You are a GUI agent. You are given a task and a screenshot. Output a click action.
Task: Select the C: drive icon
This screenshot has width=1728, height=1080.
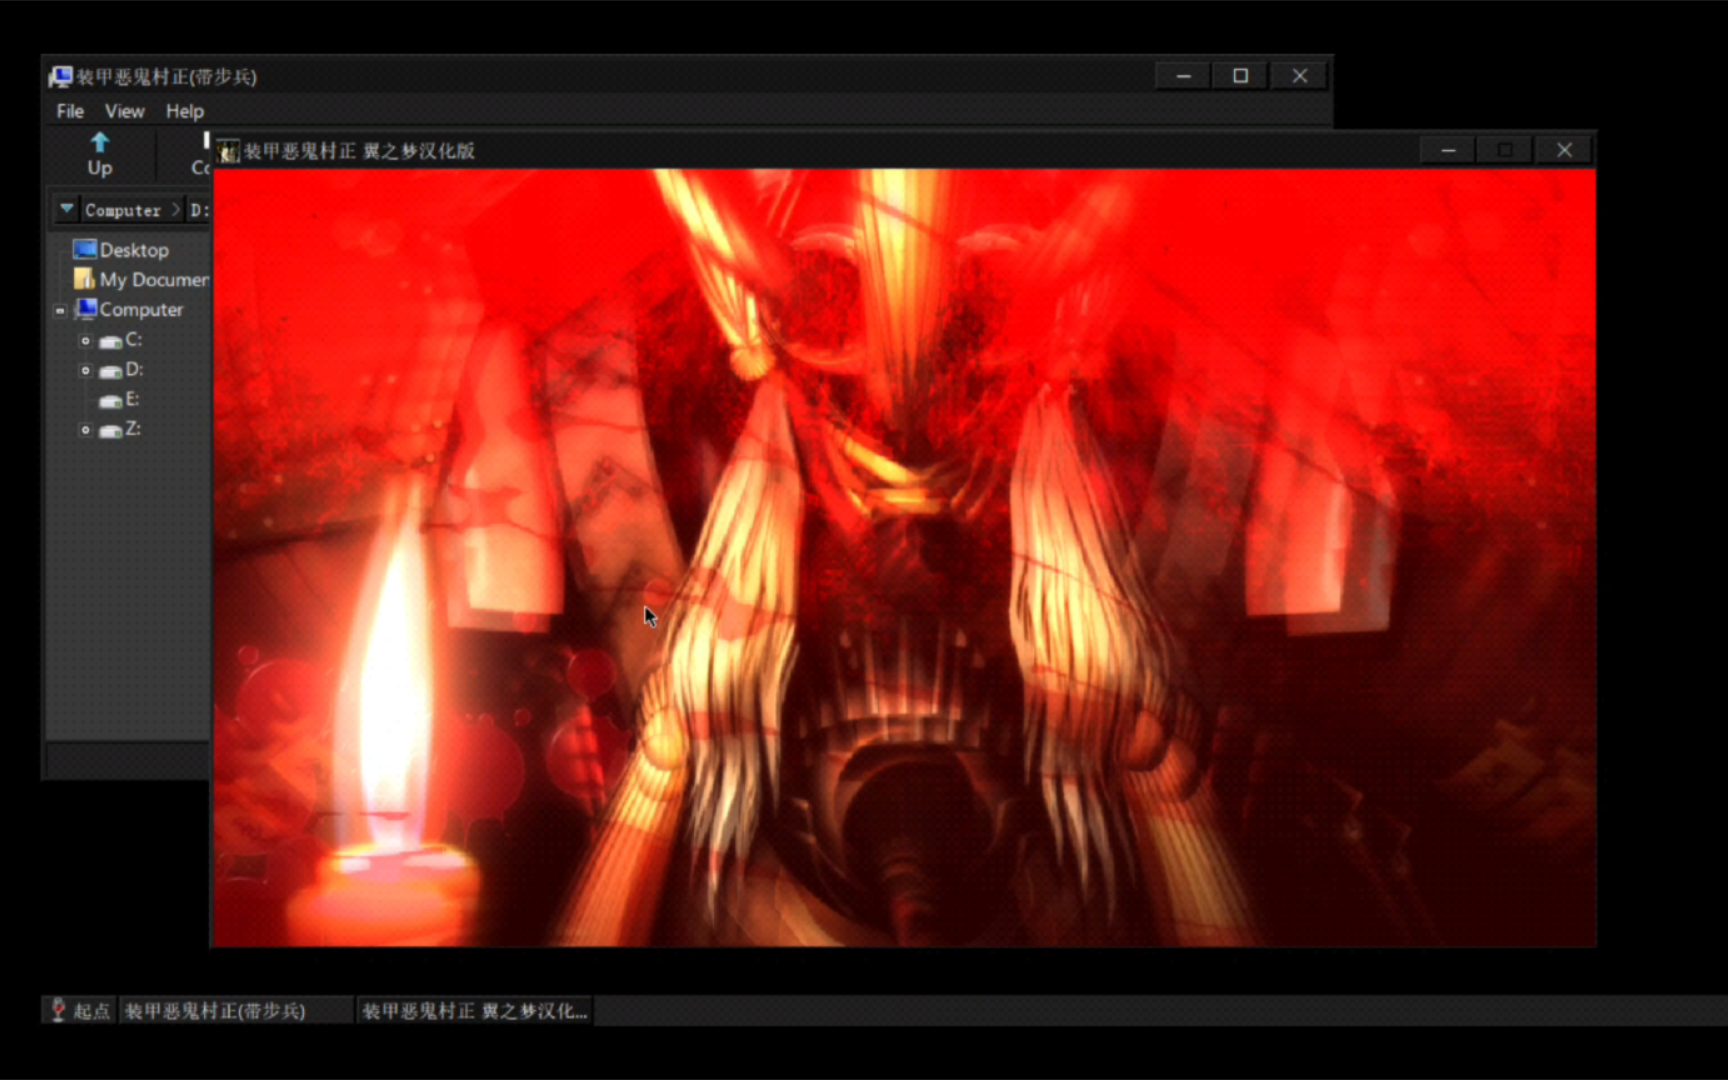point(111,341)
